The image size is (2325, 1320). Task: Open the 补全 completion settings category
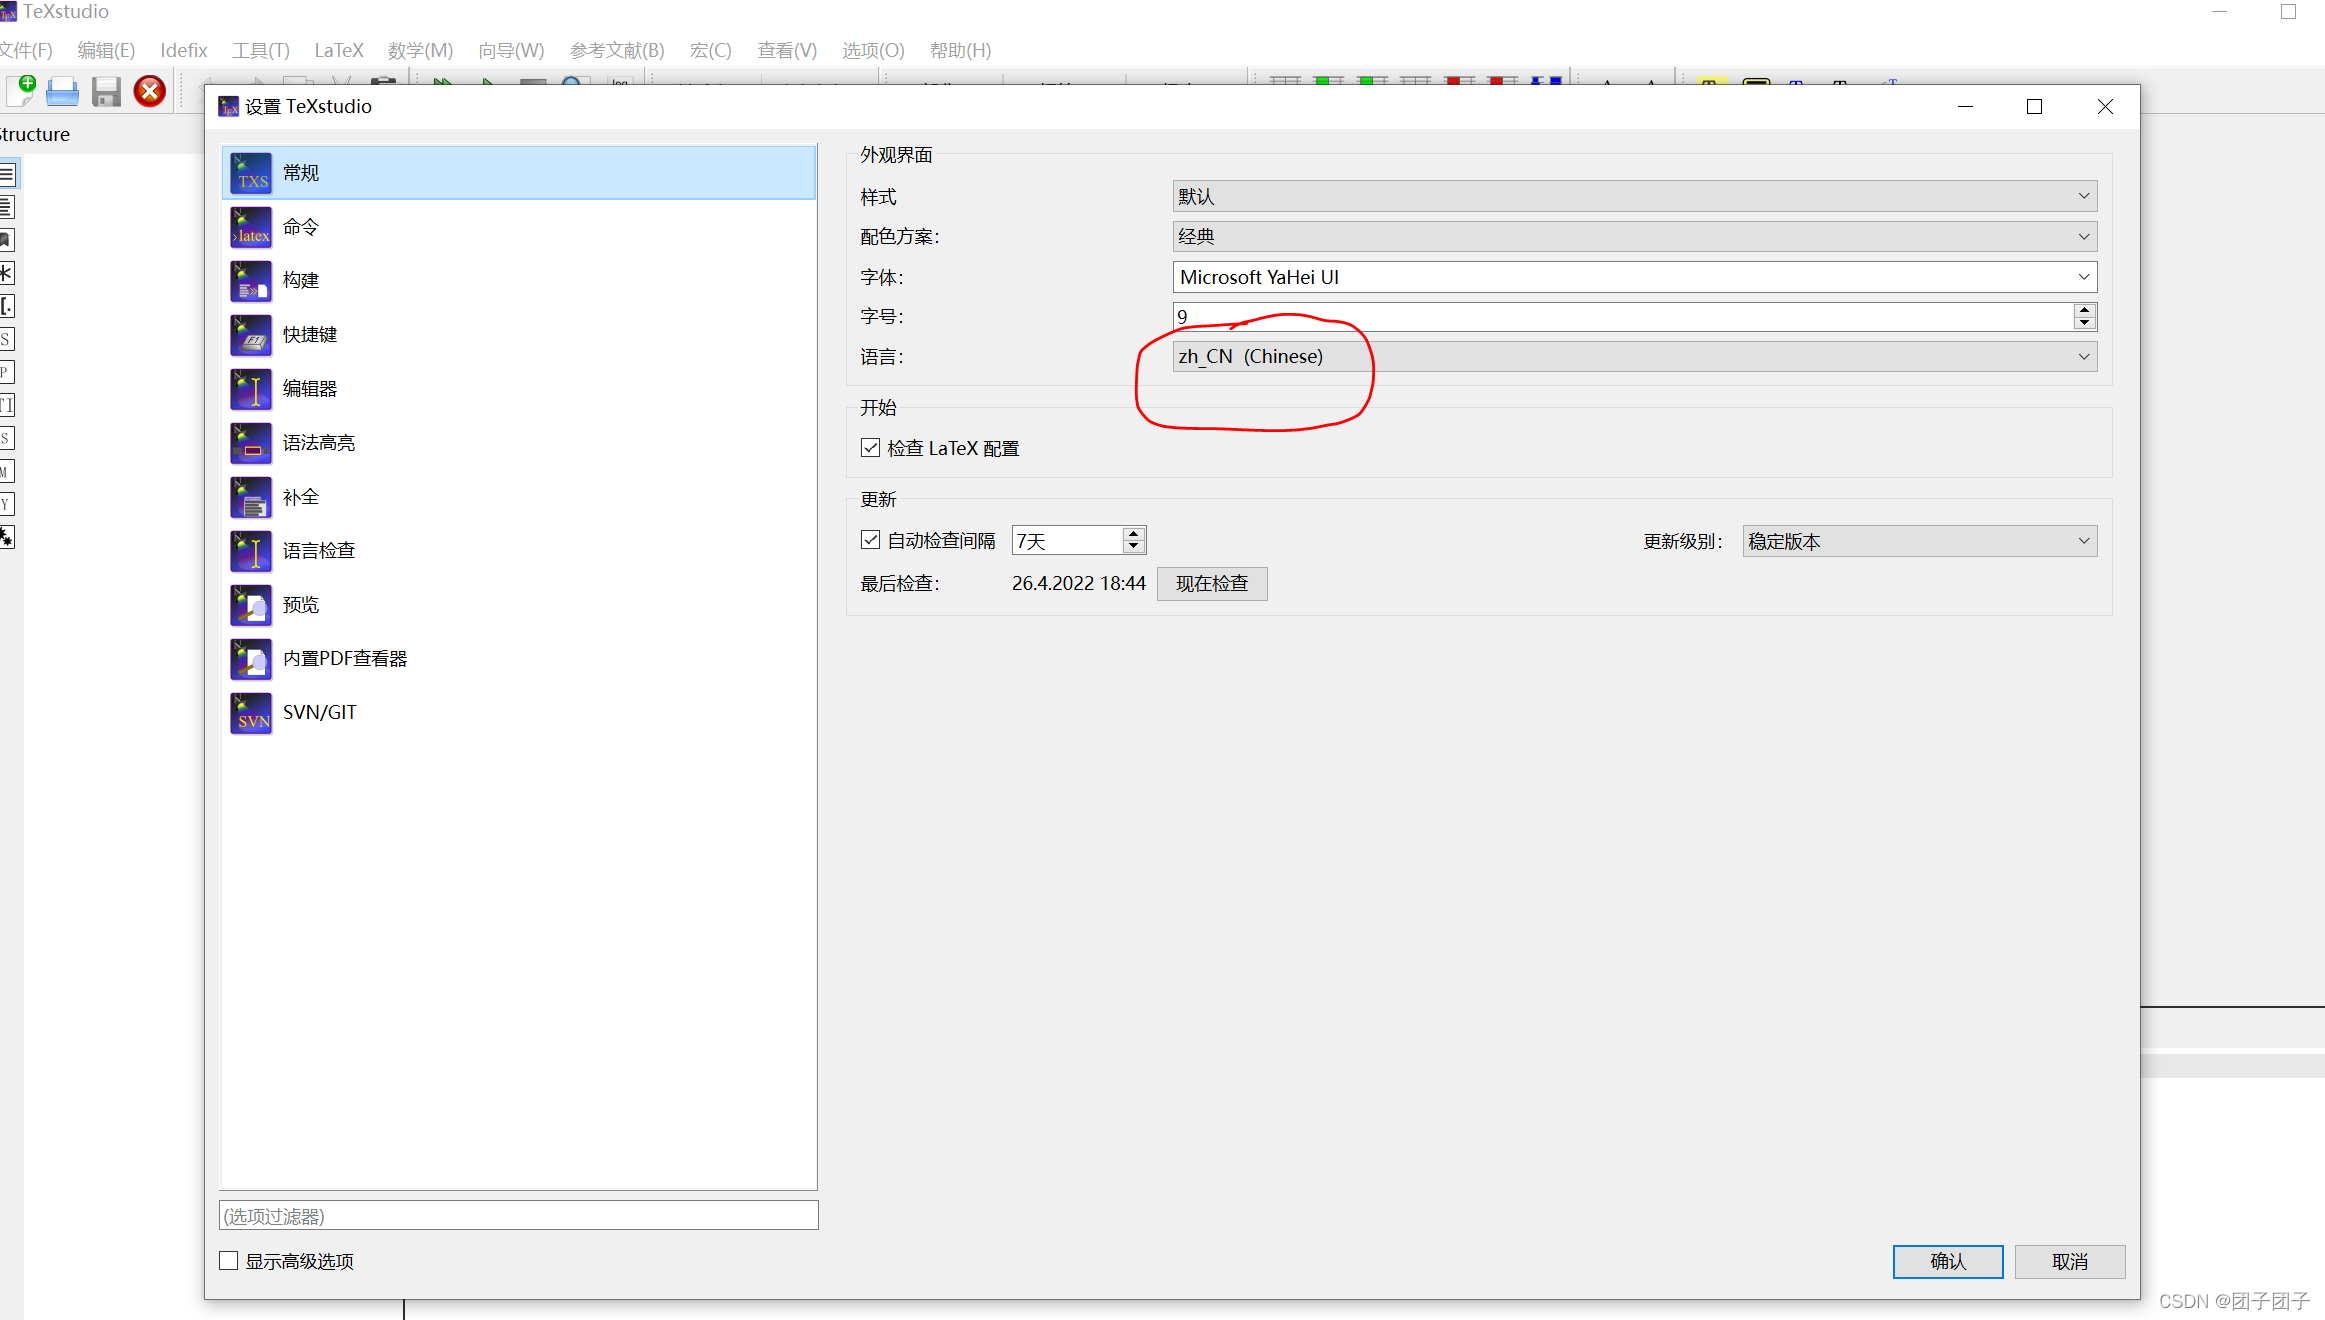coord(518,496)
